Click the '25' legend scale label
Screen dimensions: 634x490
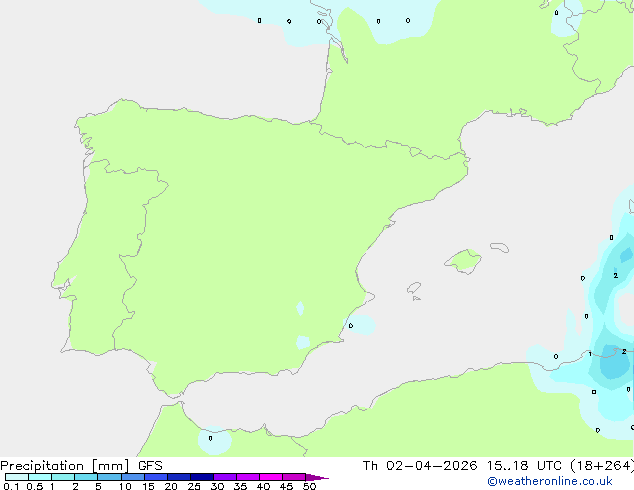pos(194,486)
